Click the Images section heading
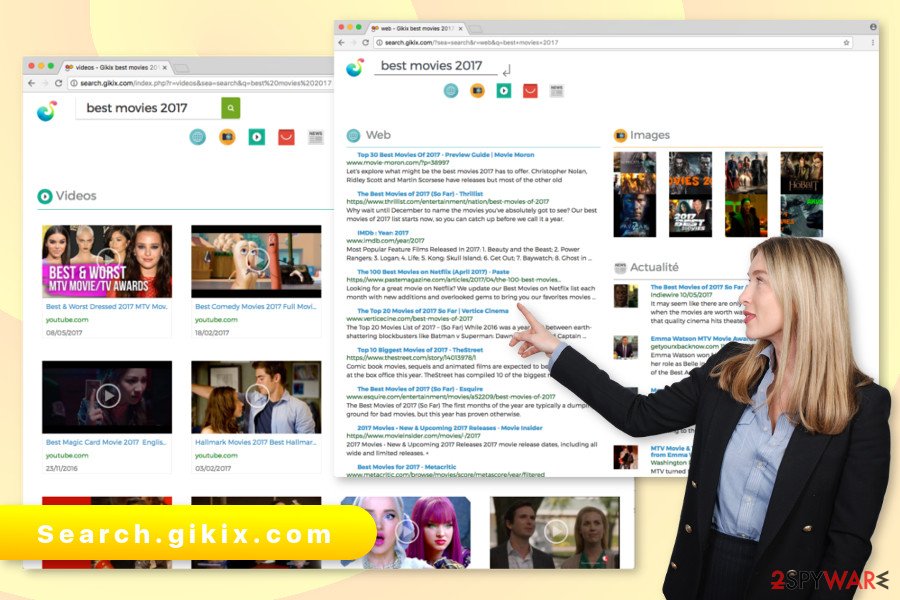This screenshot has height=600, width=900. [649, 135]
